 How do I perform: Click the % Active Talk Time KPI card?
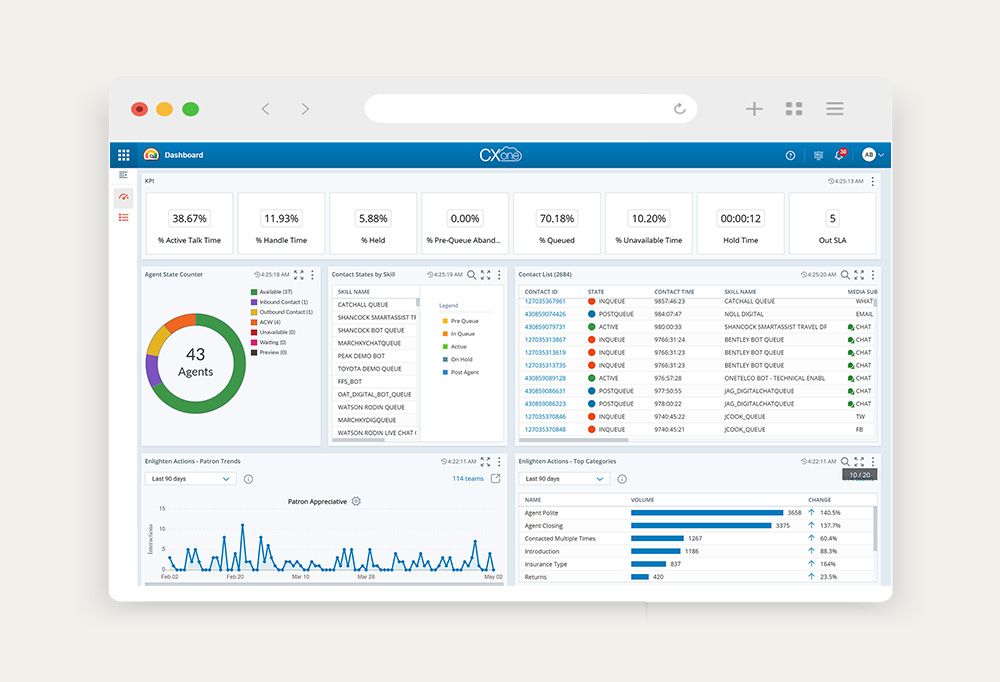[x=190, y=224]
